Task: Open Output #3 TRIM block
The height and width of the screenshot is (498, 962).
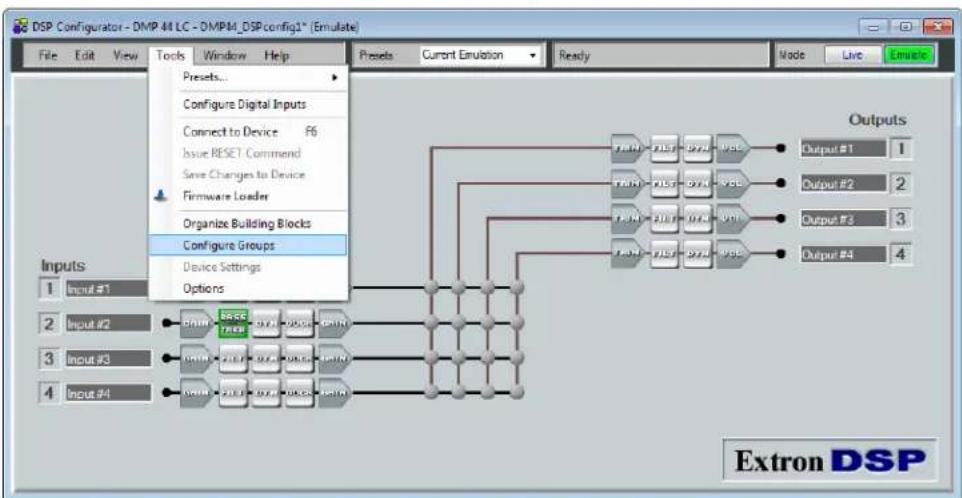Action: (x=628, y=218)
